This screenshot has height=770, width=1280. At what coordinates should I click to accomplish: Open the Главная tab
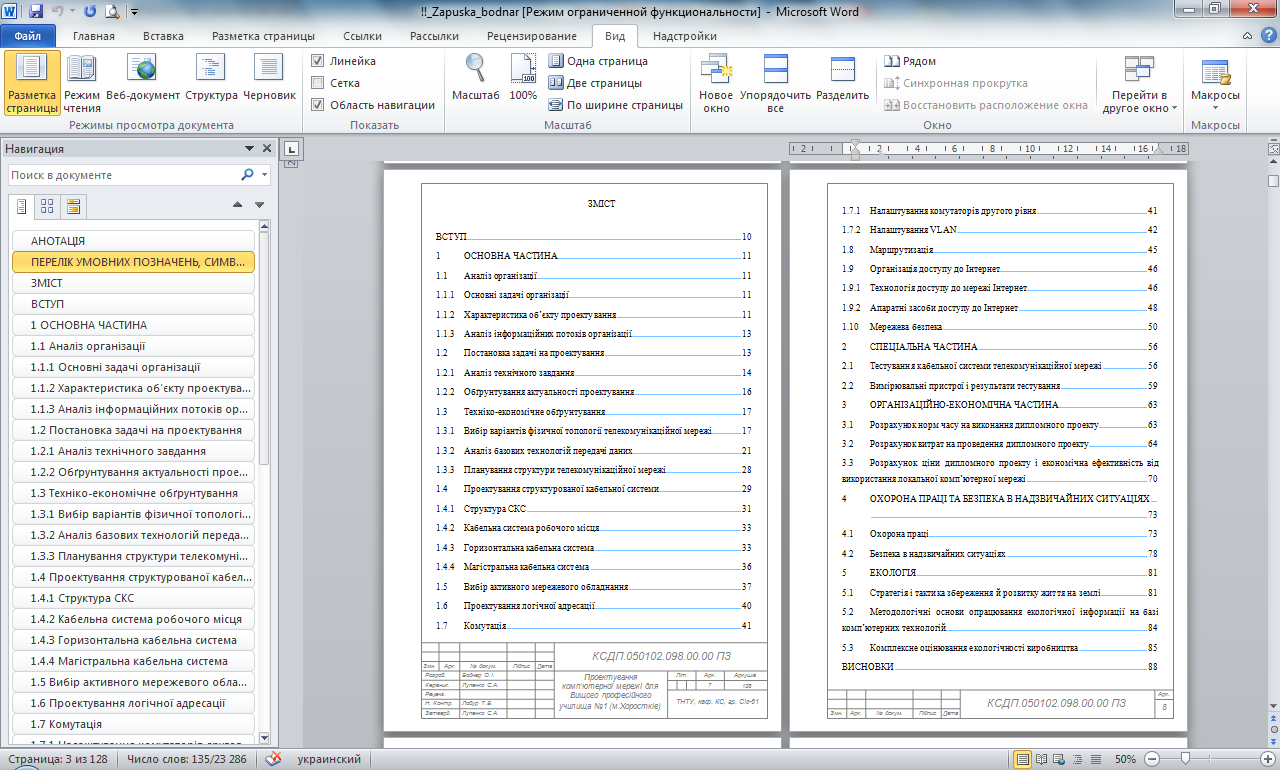click(x=94, y=36)
